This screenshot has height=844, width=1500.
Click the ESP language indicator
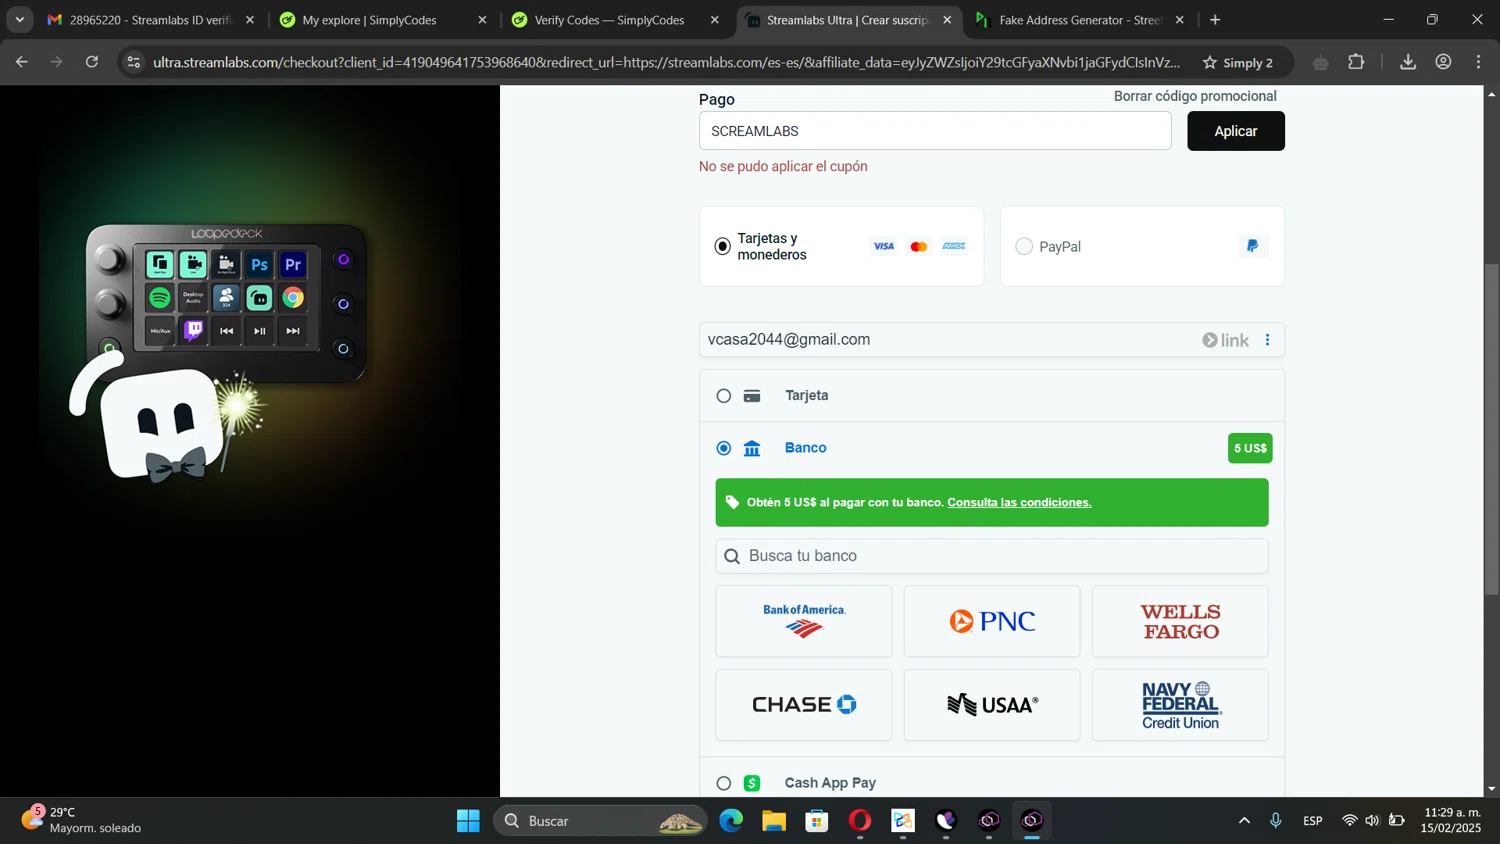tap(1313, 821)
